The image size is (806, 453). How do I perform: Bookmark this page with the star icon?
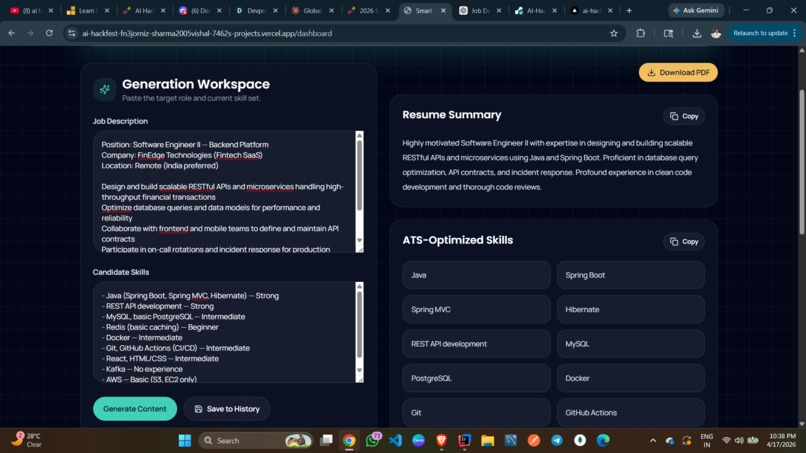(x=614, y=33)
